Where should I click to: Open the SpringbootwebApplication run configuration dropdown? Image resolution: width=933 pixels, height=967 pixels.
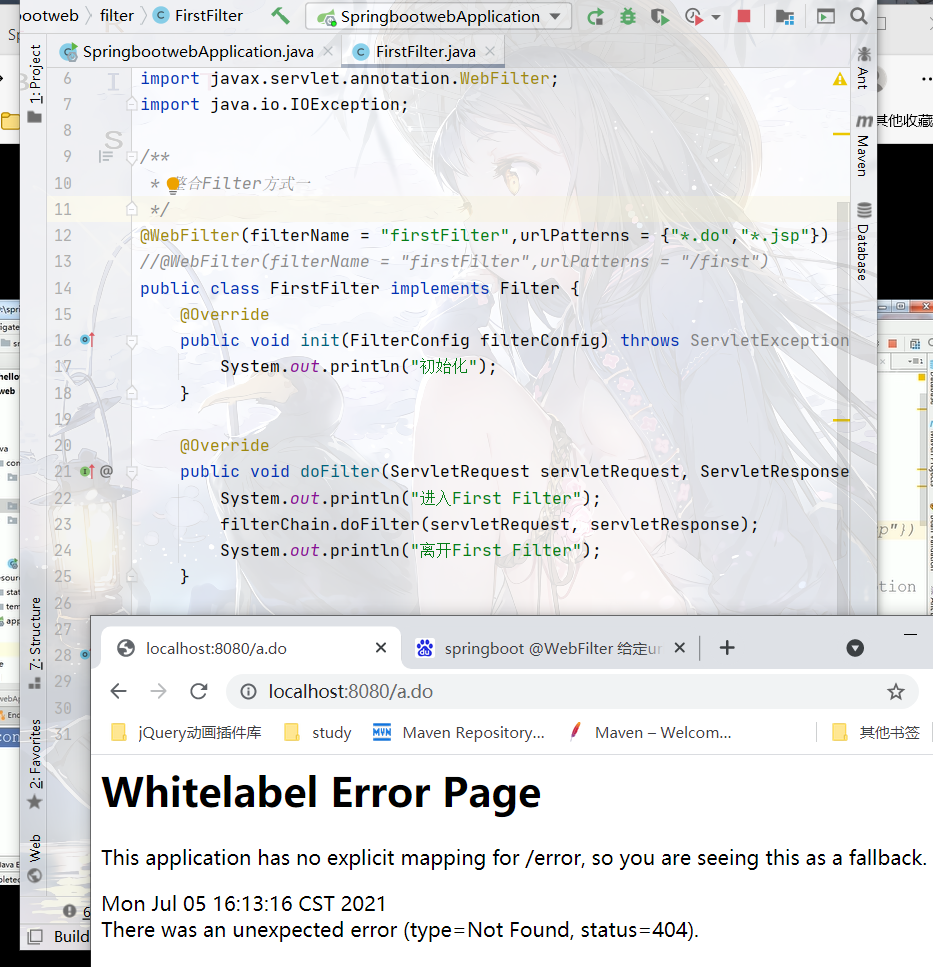coord(438,17)
